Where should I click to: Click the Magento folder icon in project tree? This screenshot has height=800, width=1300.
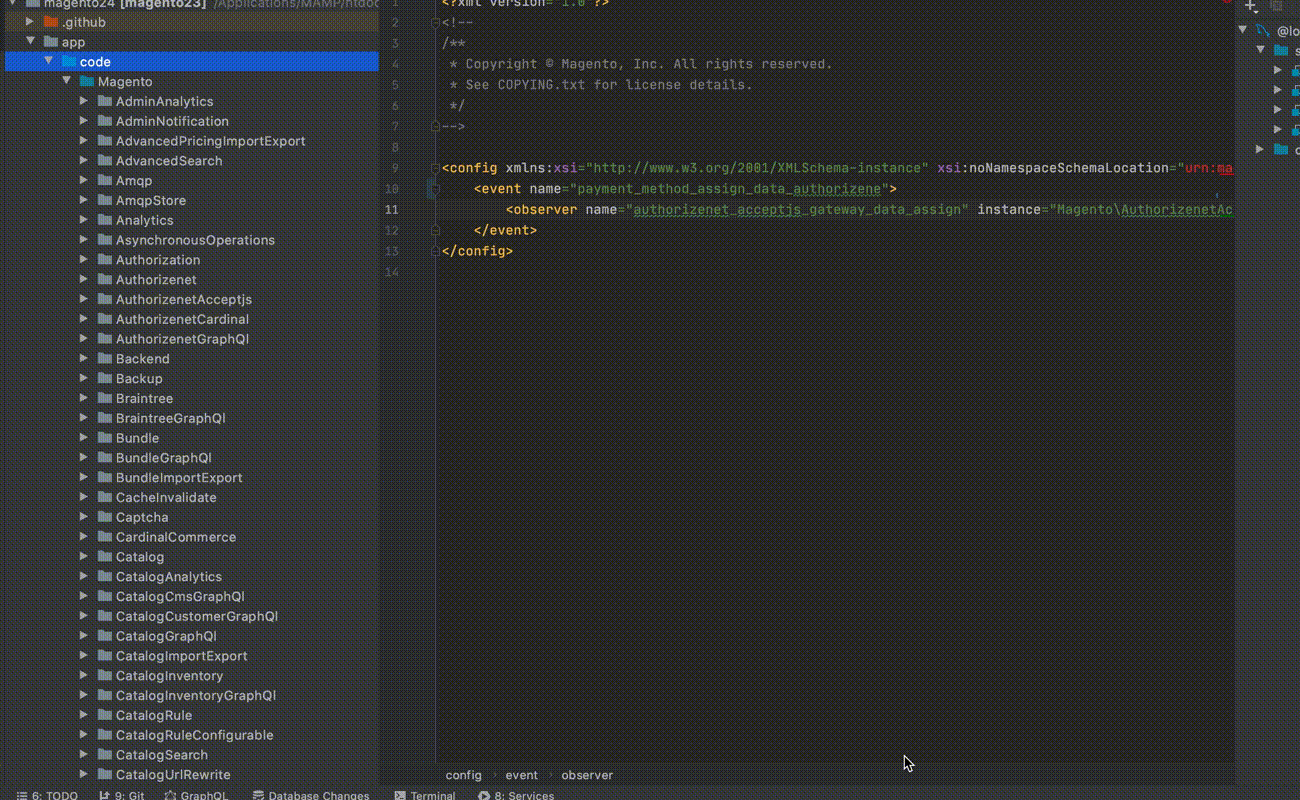tap(87, 81)
